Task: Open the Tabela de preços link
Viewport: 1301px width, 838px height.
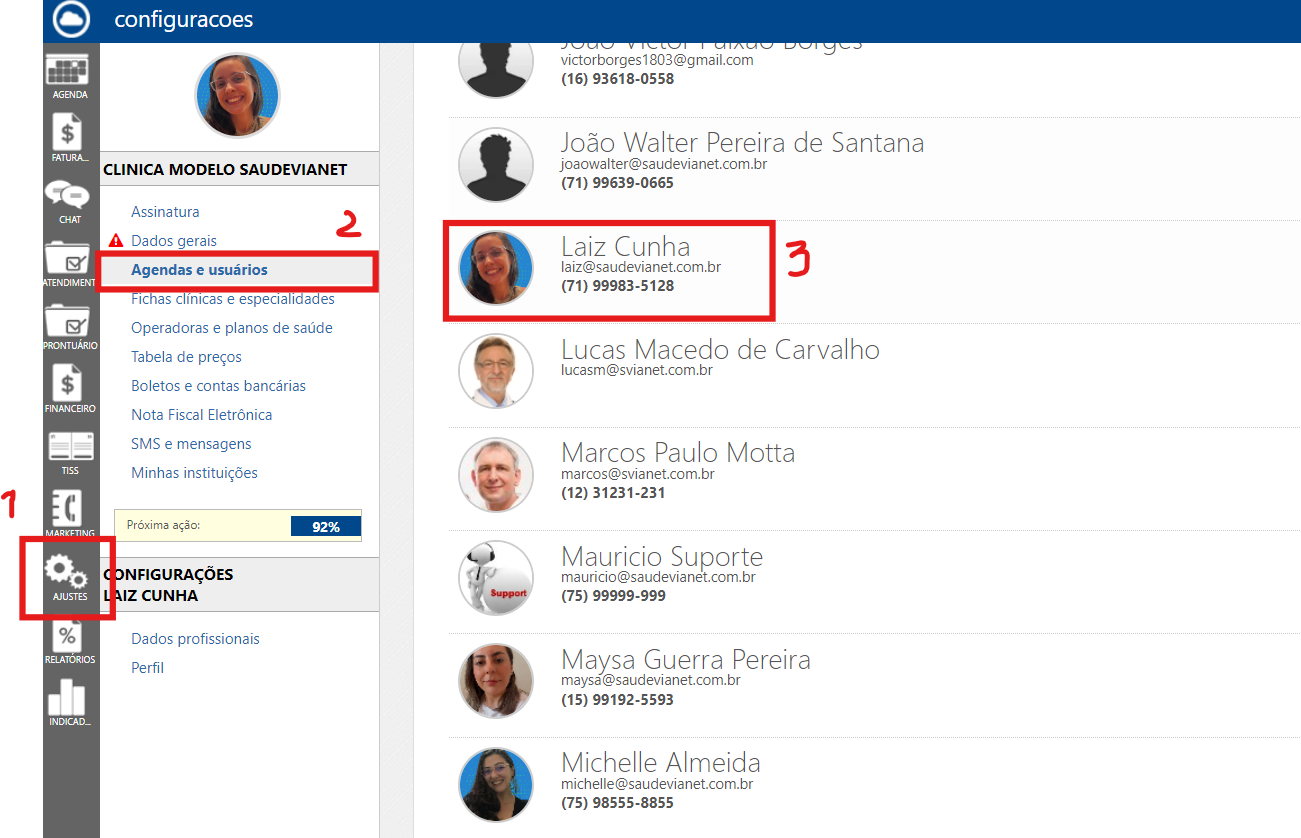Action: 186,357
